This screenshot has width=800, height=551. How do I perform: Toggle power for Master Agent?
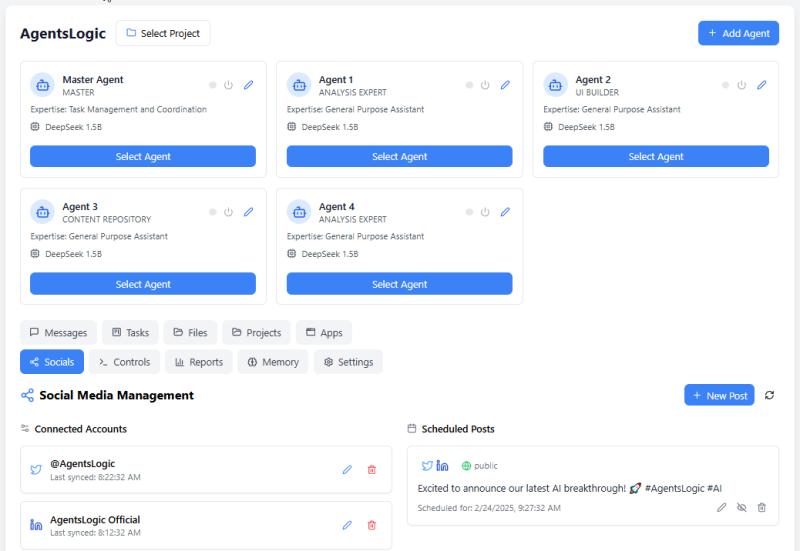[x=229, y=85]
